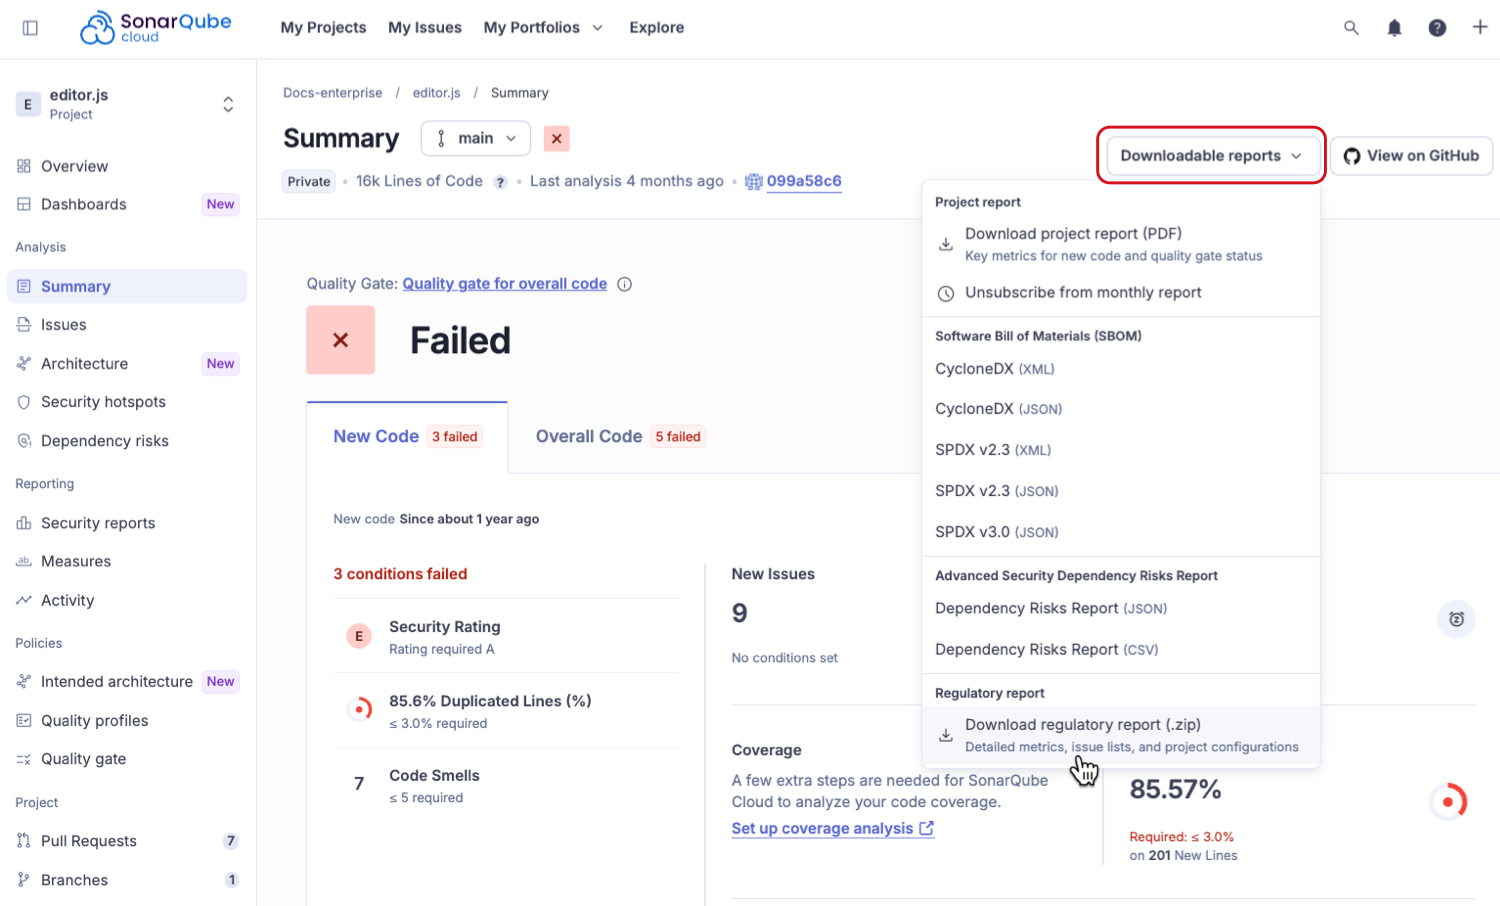Click the Duplicated Lines indicator icon
Screen dimensions: 1500x906
pyautogui.click(x=359, y=710)
